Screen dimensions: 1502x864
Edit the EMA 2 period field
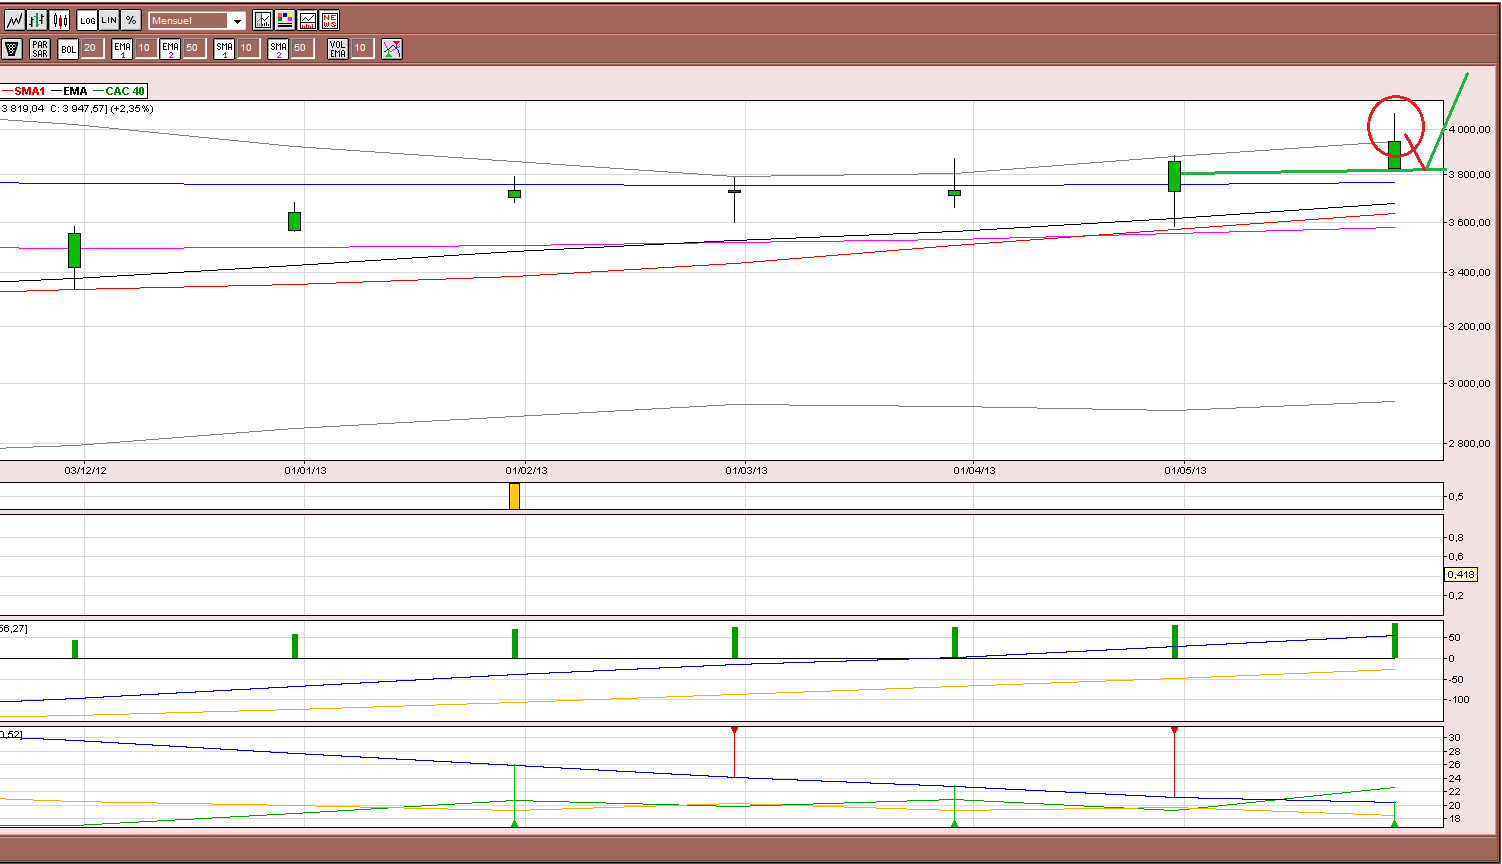coord(193,48)
